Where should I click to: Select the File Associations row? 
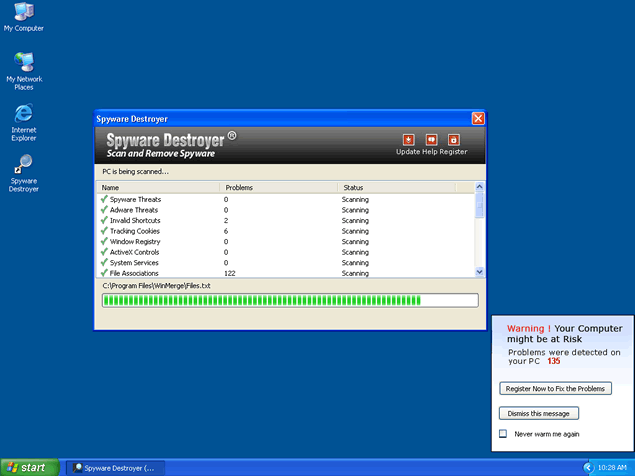[x=134, y=273]
